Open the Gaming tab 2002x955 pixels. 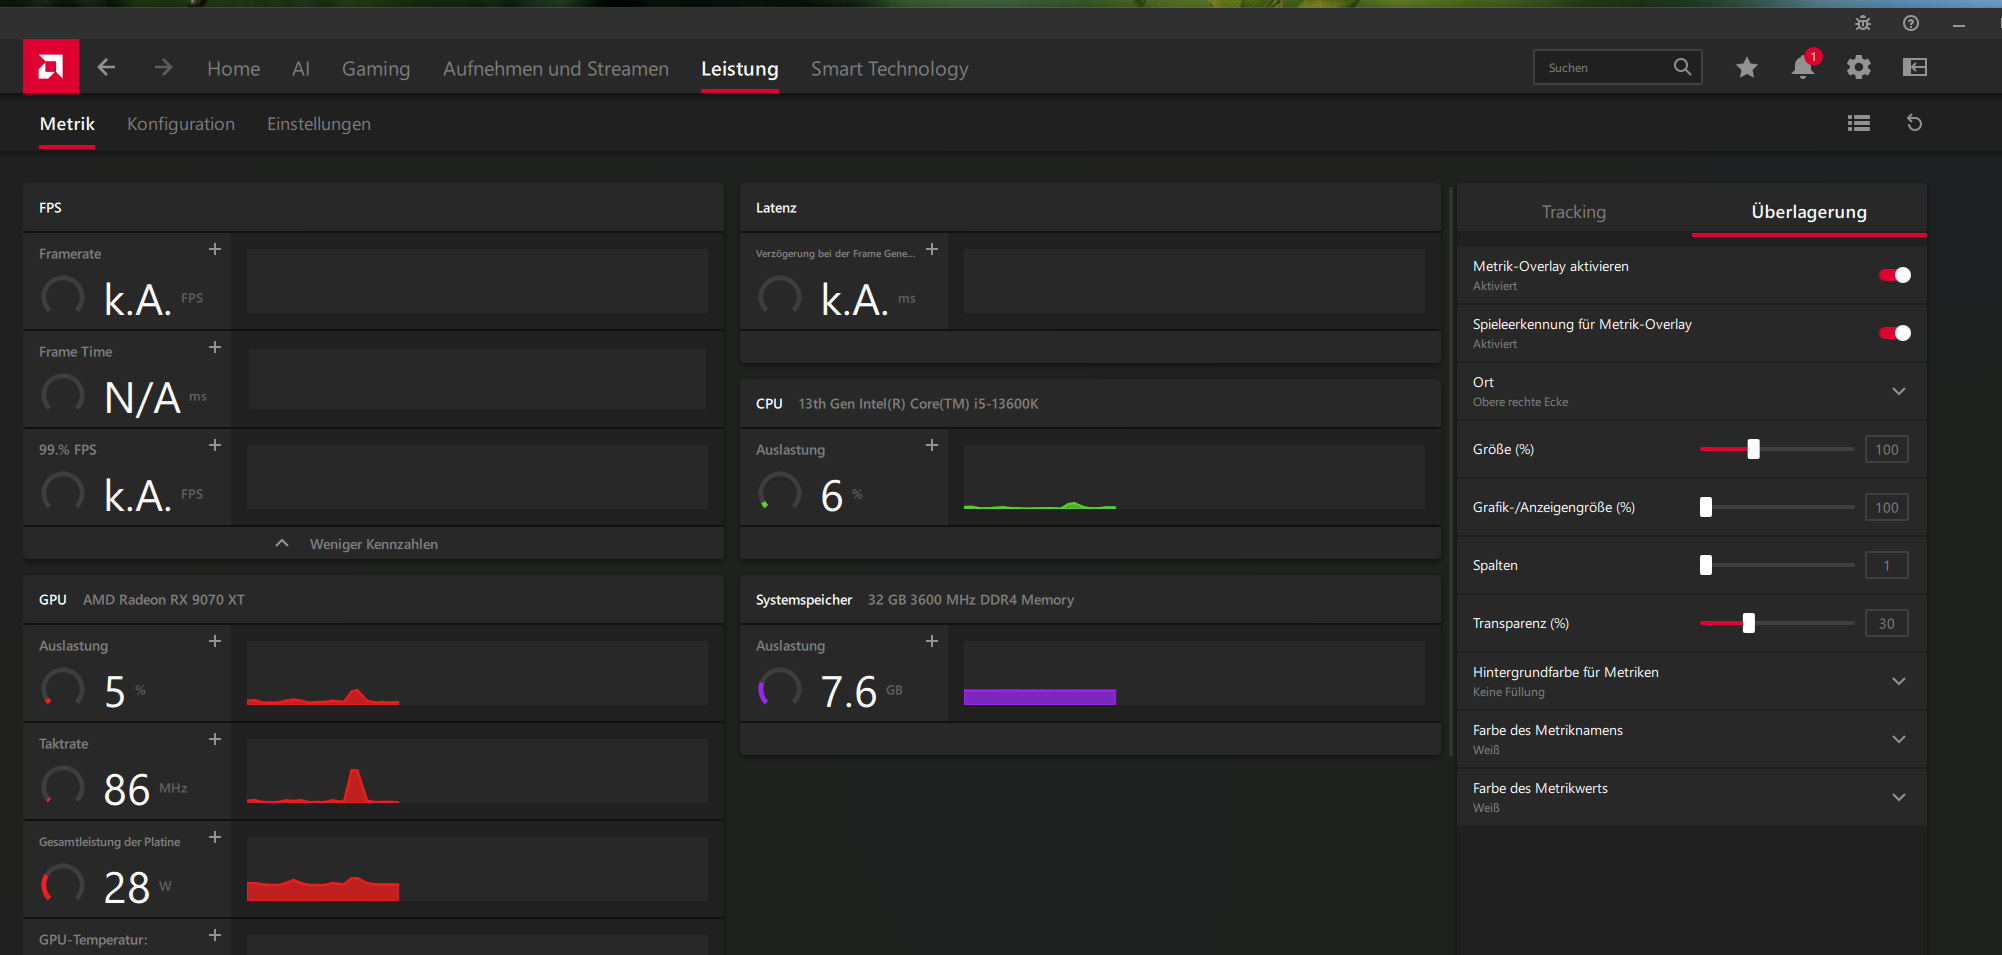376,69
